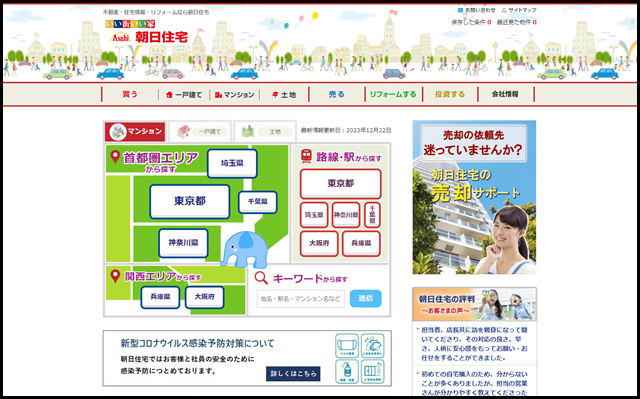Click the blue elephant mascot
Viewport: 640px width, 399px height.
pyautogui.click(x=244, y=249)
